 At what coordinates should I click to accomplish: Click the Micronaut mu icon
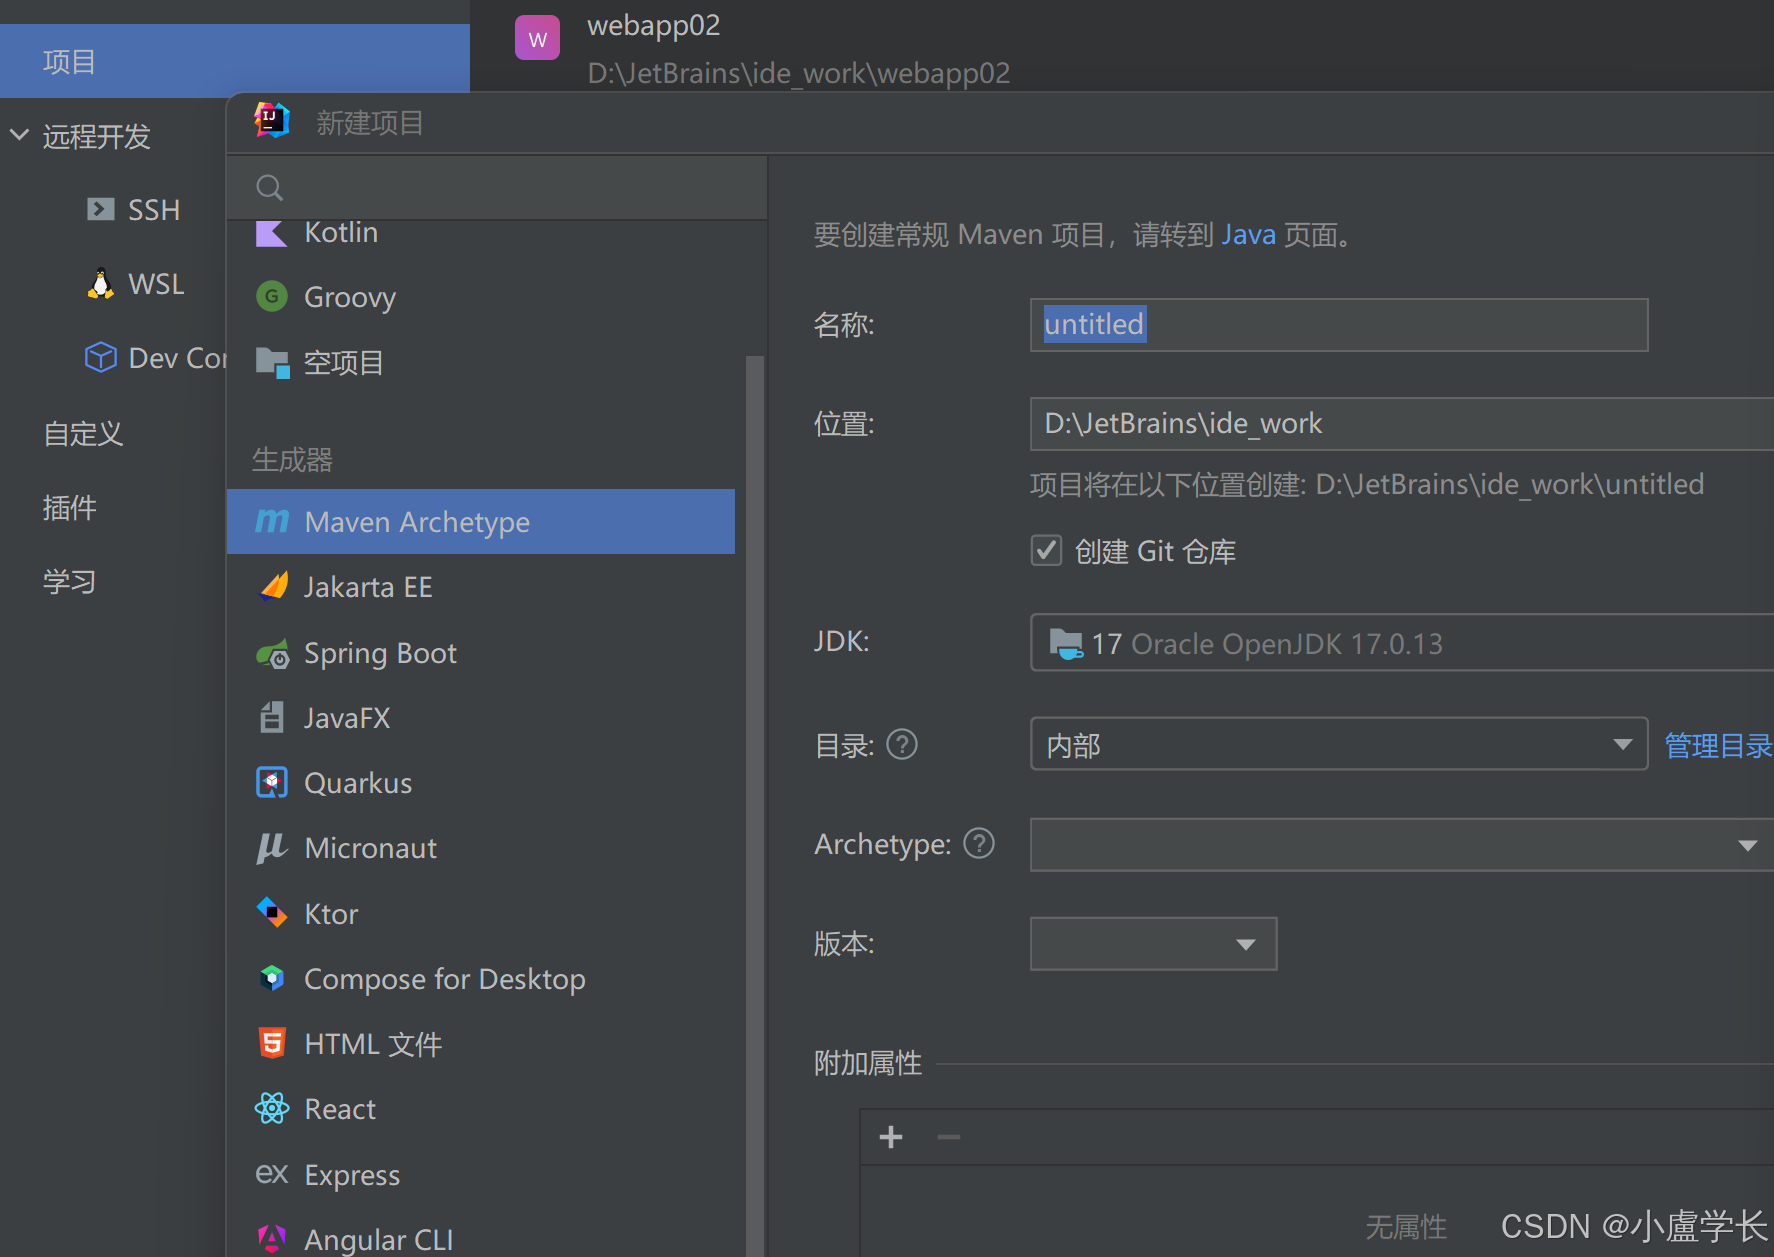click(271, 848)
